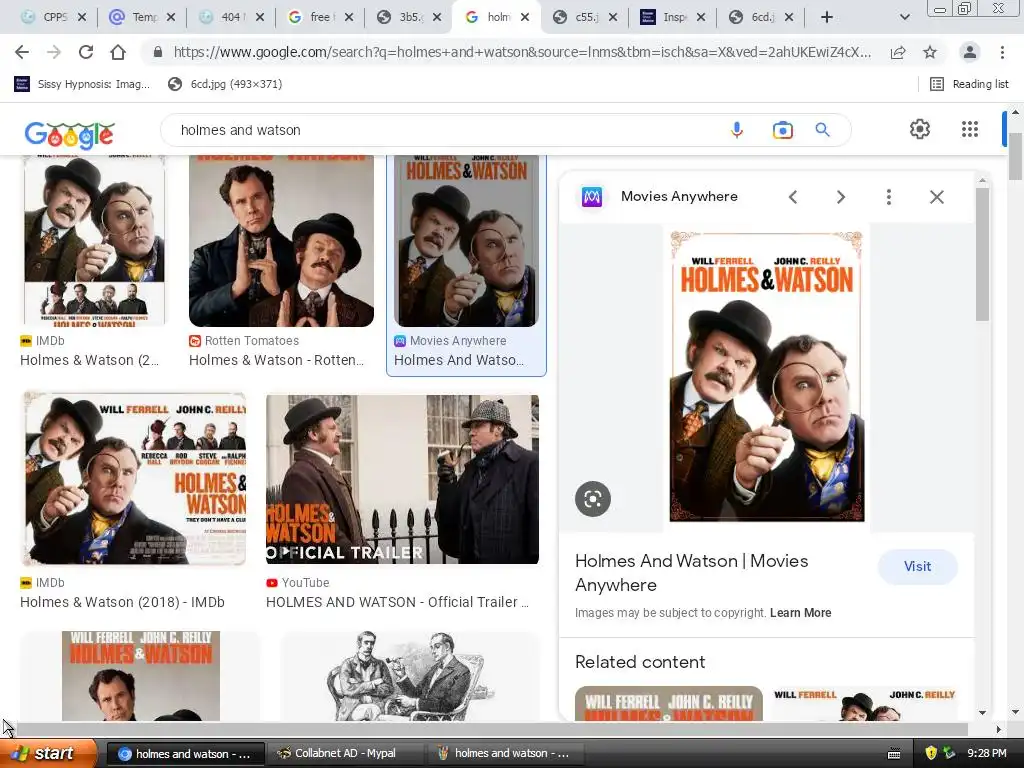
Task: Open the browser profile avatar
Action: click(970, 52)
